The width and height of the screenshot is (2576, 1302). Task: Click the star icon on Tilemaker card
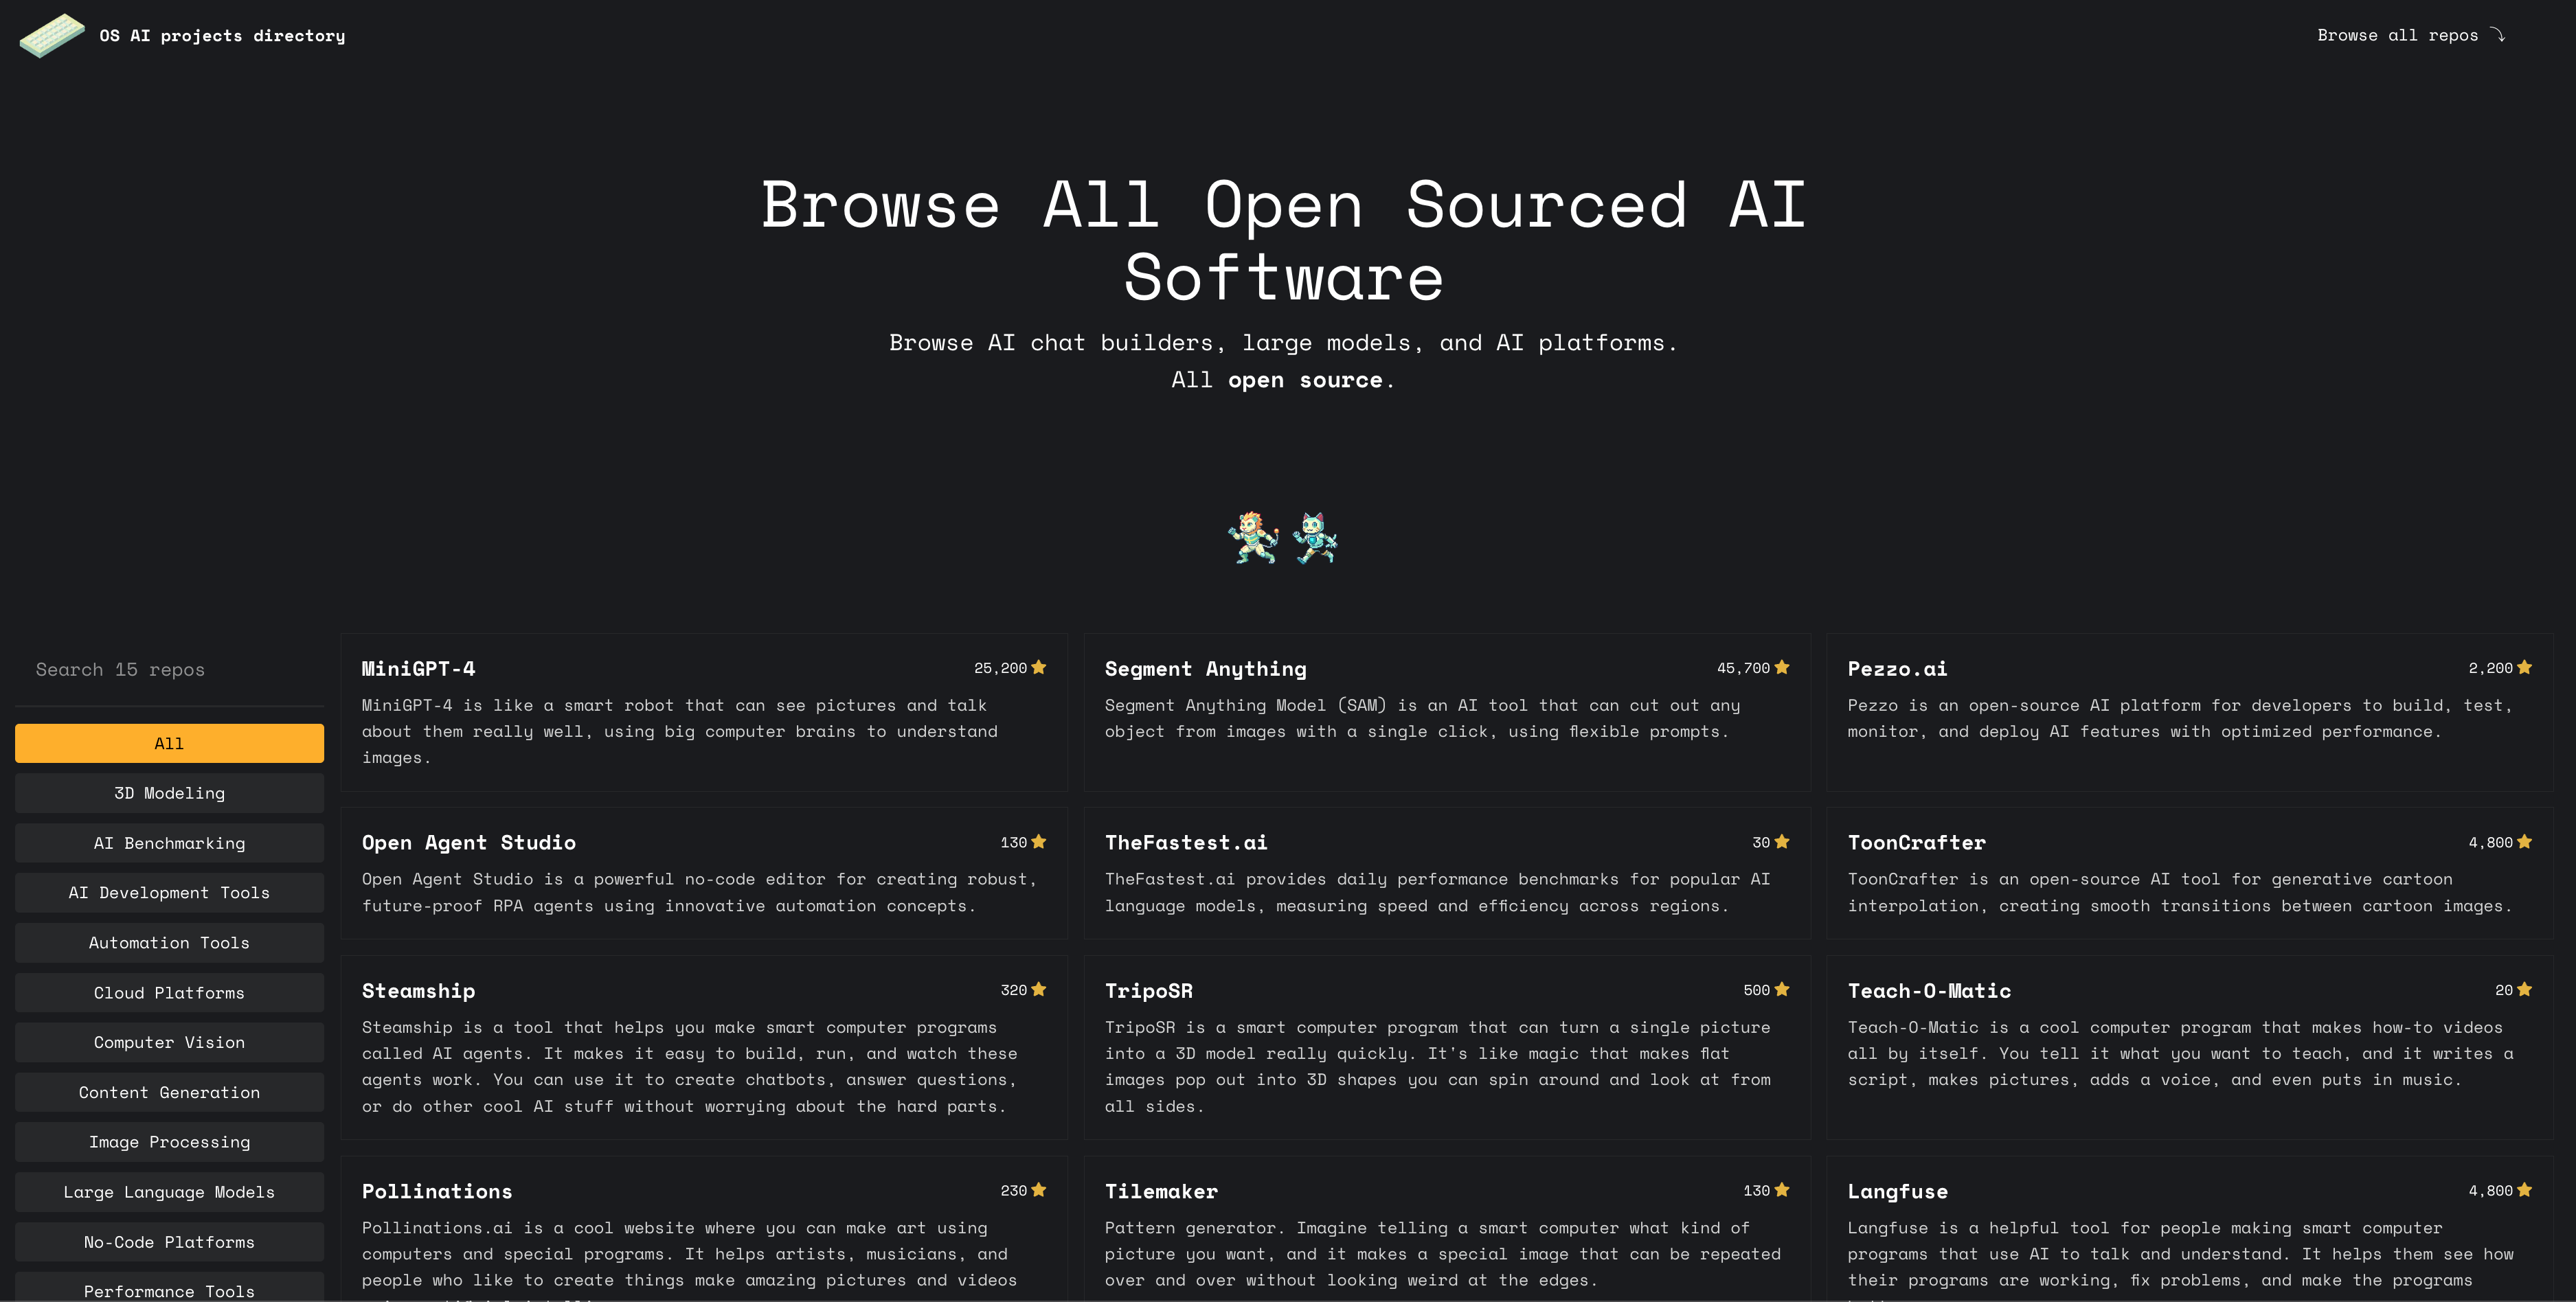tap(1782, 1190)
